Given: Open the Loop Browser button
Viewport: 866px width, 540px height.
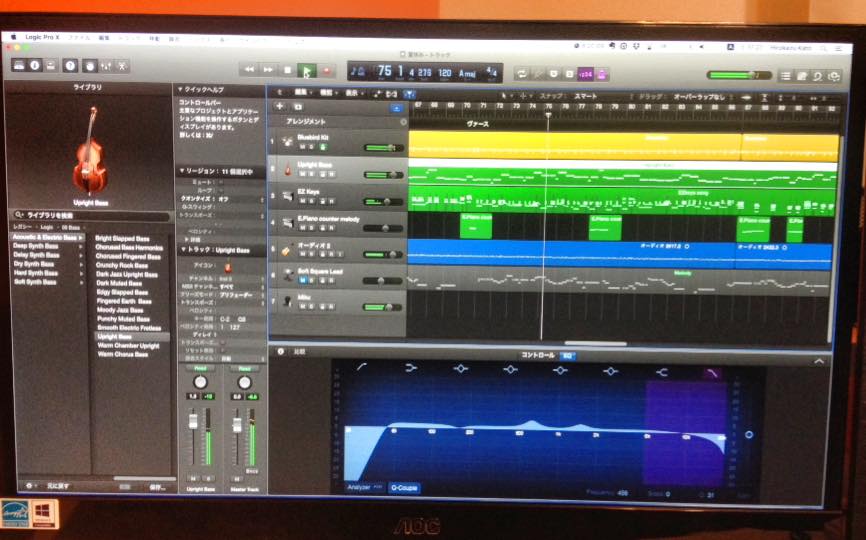Looking at the screenshot, I should click(818, 76).
